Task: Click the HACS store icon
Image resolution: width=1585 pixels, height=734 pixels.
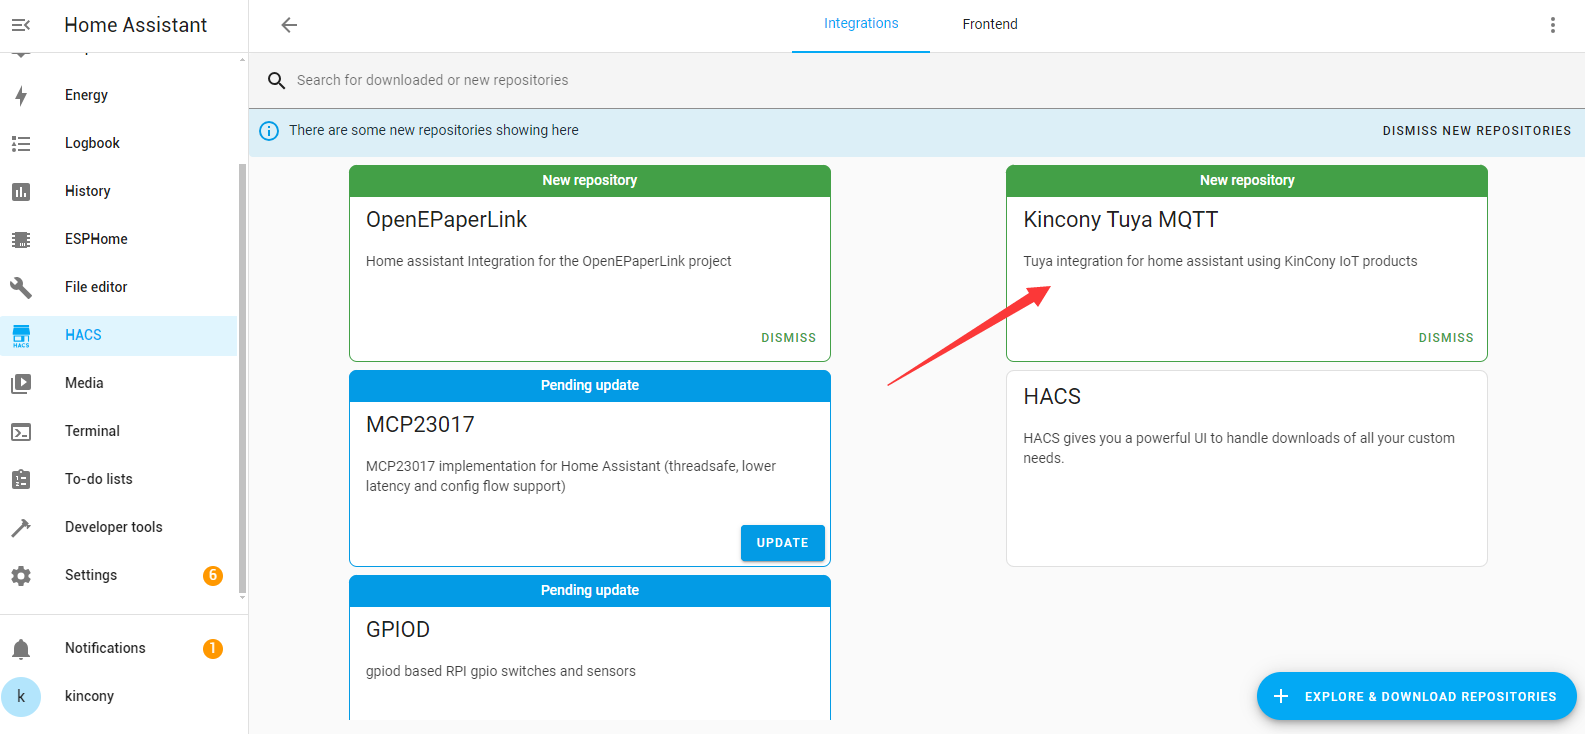Action: [x=21, y=335]
